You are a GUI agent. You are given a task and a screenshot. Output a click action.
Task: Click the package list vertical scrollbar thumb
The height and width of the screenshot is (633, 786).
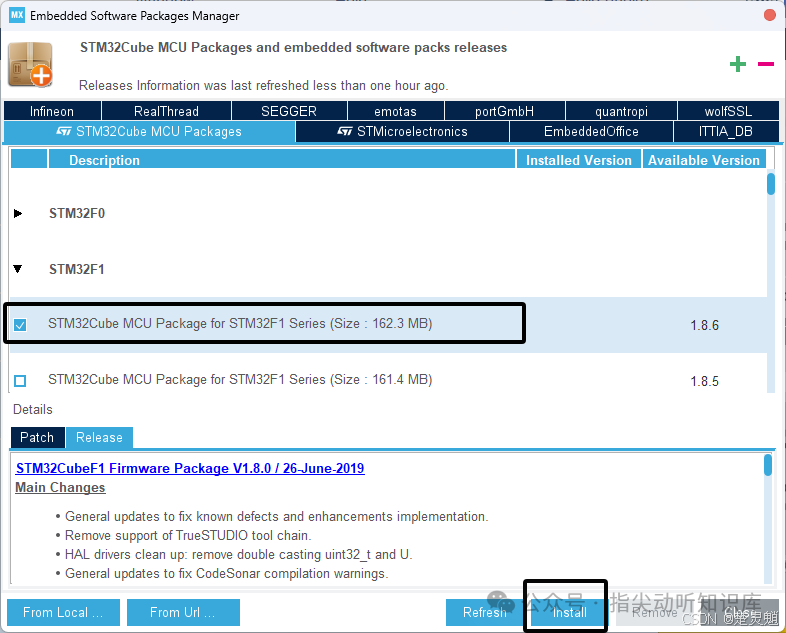coord(771,183)
